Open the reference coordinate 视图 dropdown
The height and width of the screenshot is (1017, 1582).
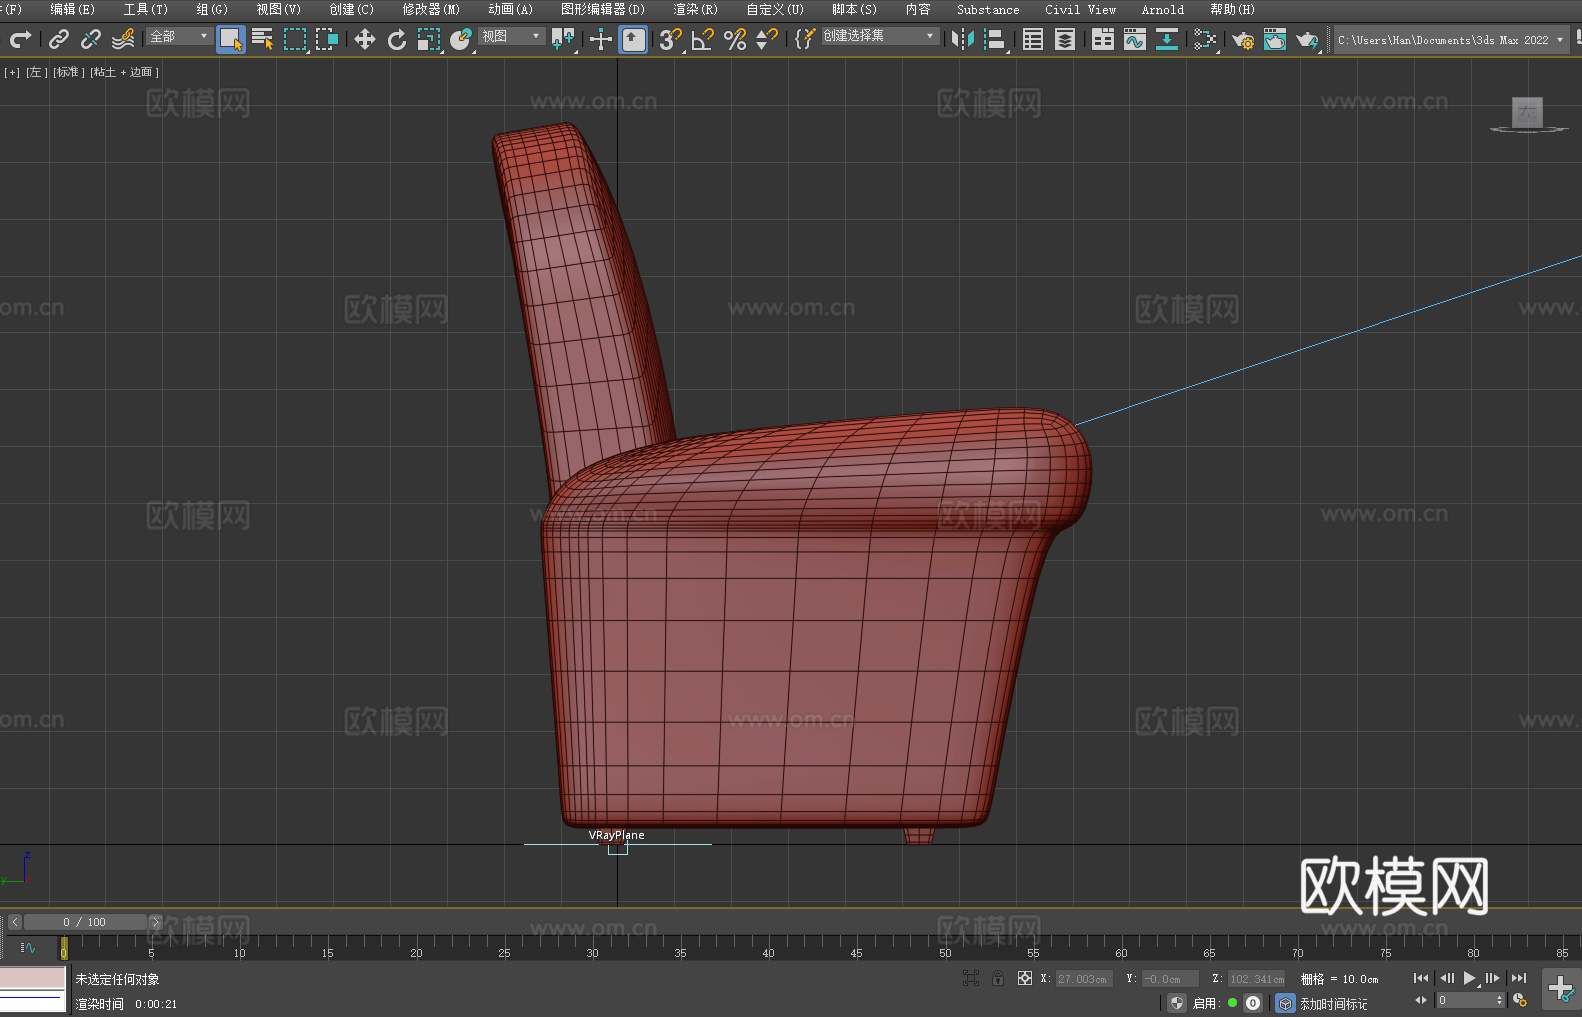(x=511, y=36)
